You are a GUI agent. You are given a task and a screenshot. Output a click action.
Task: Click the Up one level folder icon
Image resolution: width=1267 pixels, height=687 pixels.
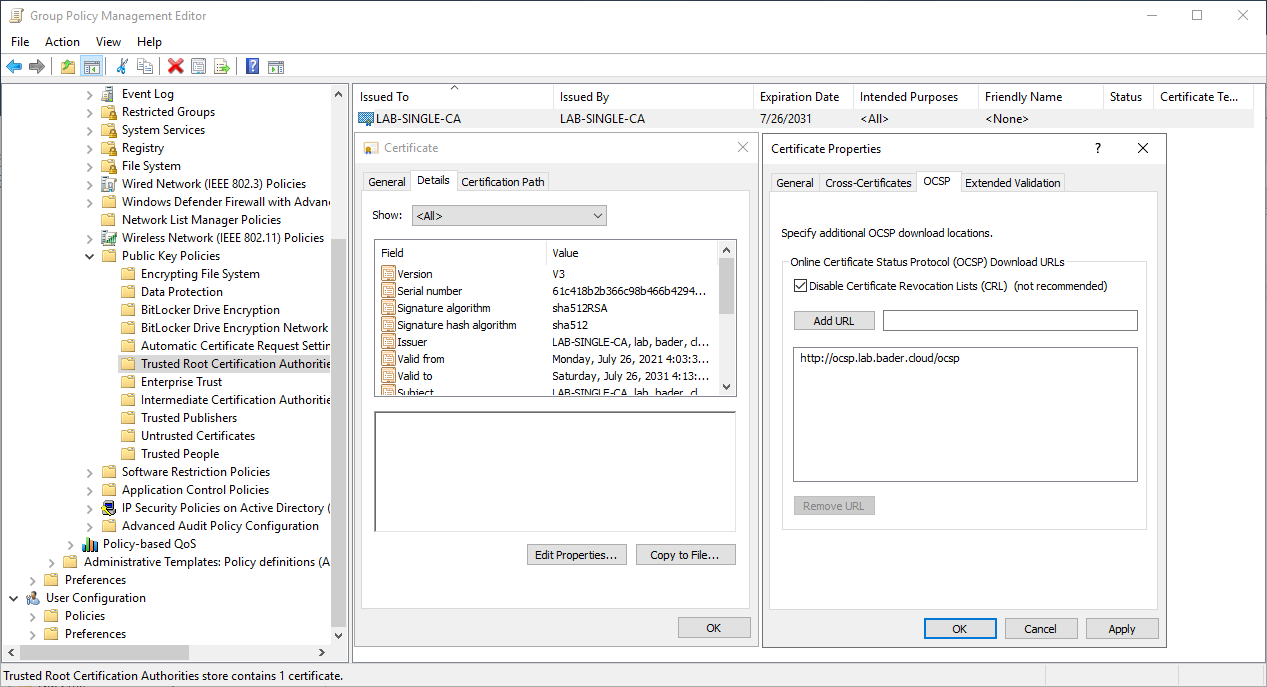pos(66,66)
